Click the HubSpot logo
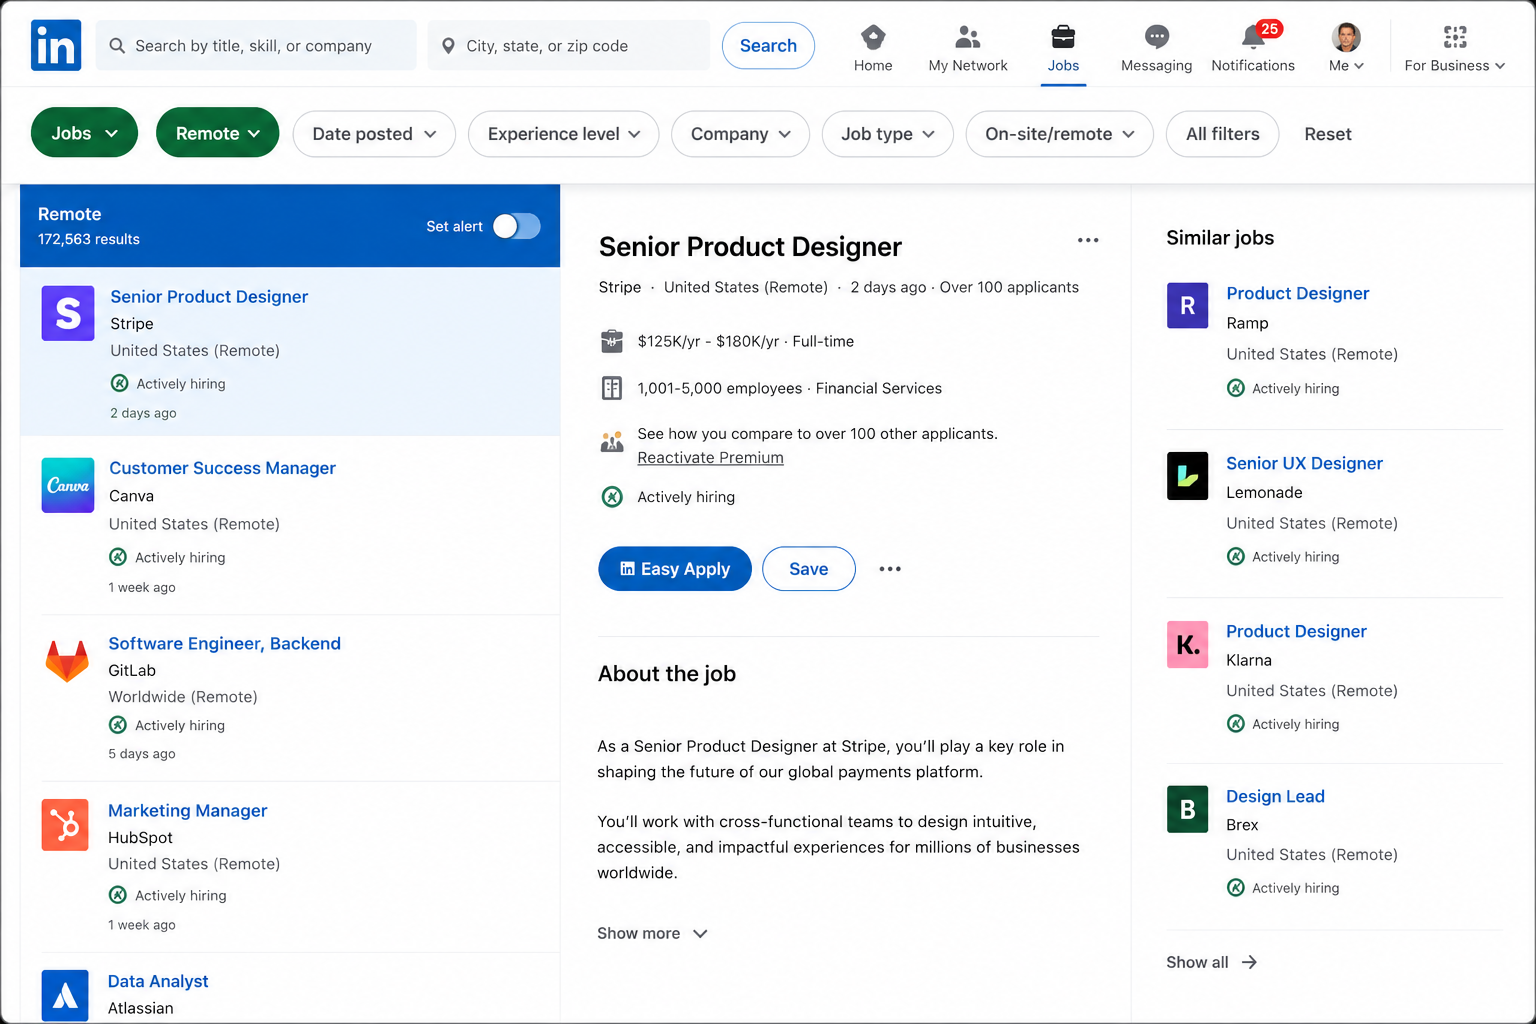1536x1024 pixels. click(x=65, y=825)
